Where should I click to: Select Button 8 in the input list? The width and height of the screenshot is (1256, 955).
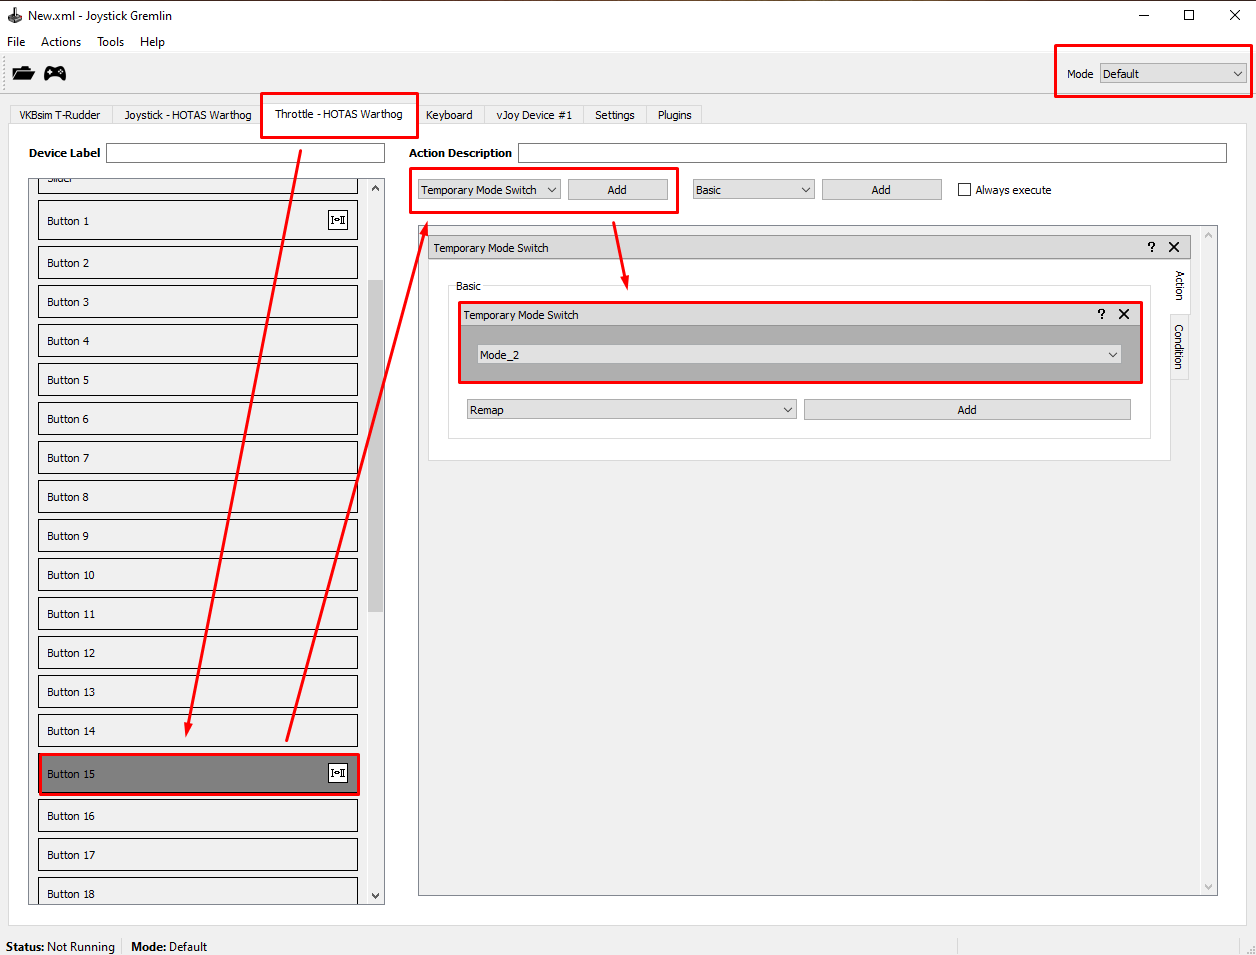click(x=198, y=497)
